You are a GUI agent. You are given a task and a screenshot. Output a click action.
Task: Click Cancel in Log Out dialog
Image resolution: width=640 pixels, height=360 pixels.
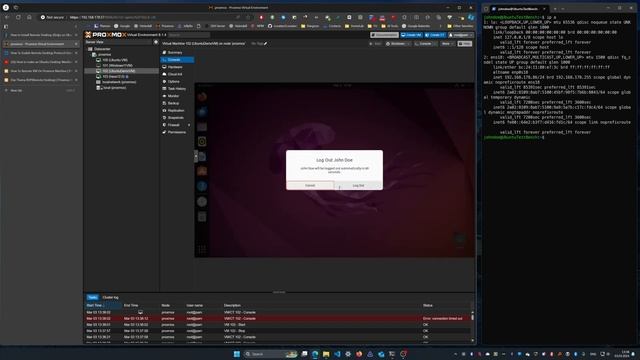[310, 185]
